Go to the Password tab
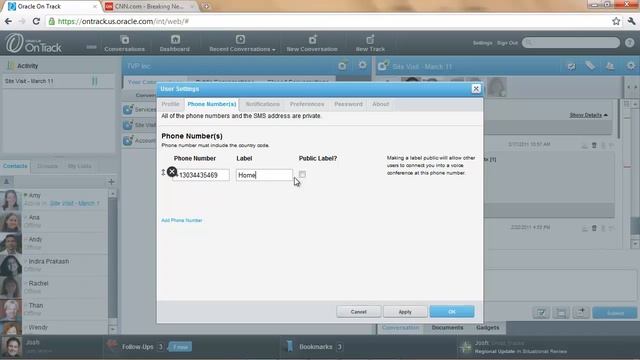This screenshot has height=360, width=640. tap(348, 104)
